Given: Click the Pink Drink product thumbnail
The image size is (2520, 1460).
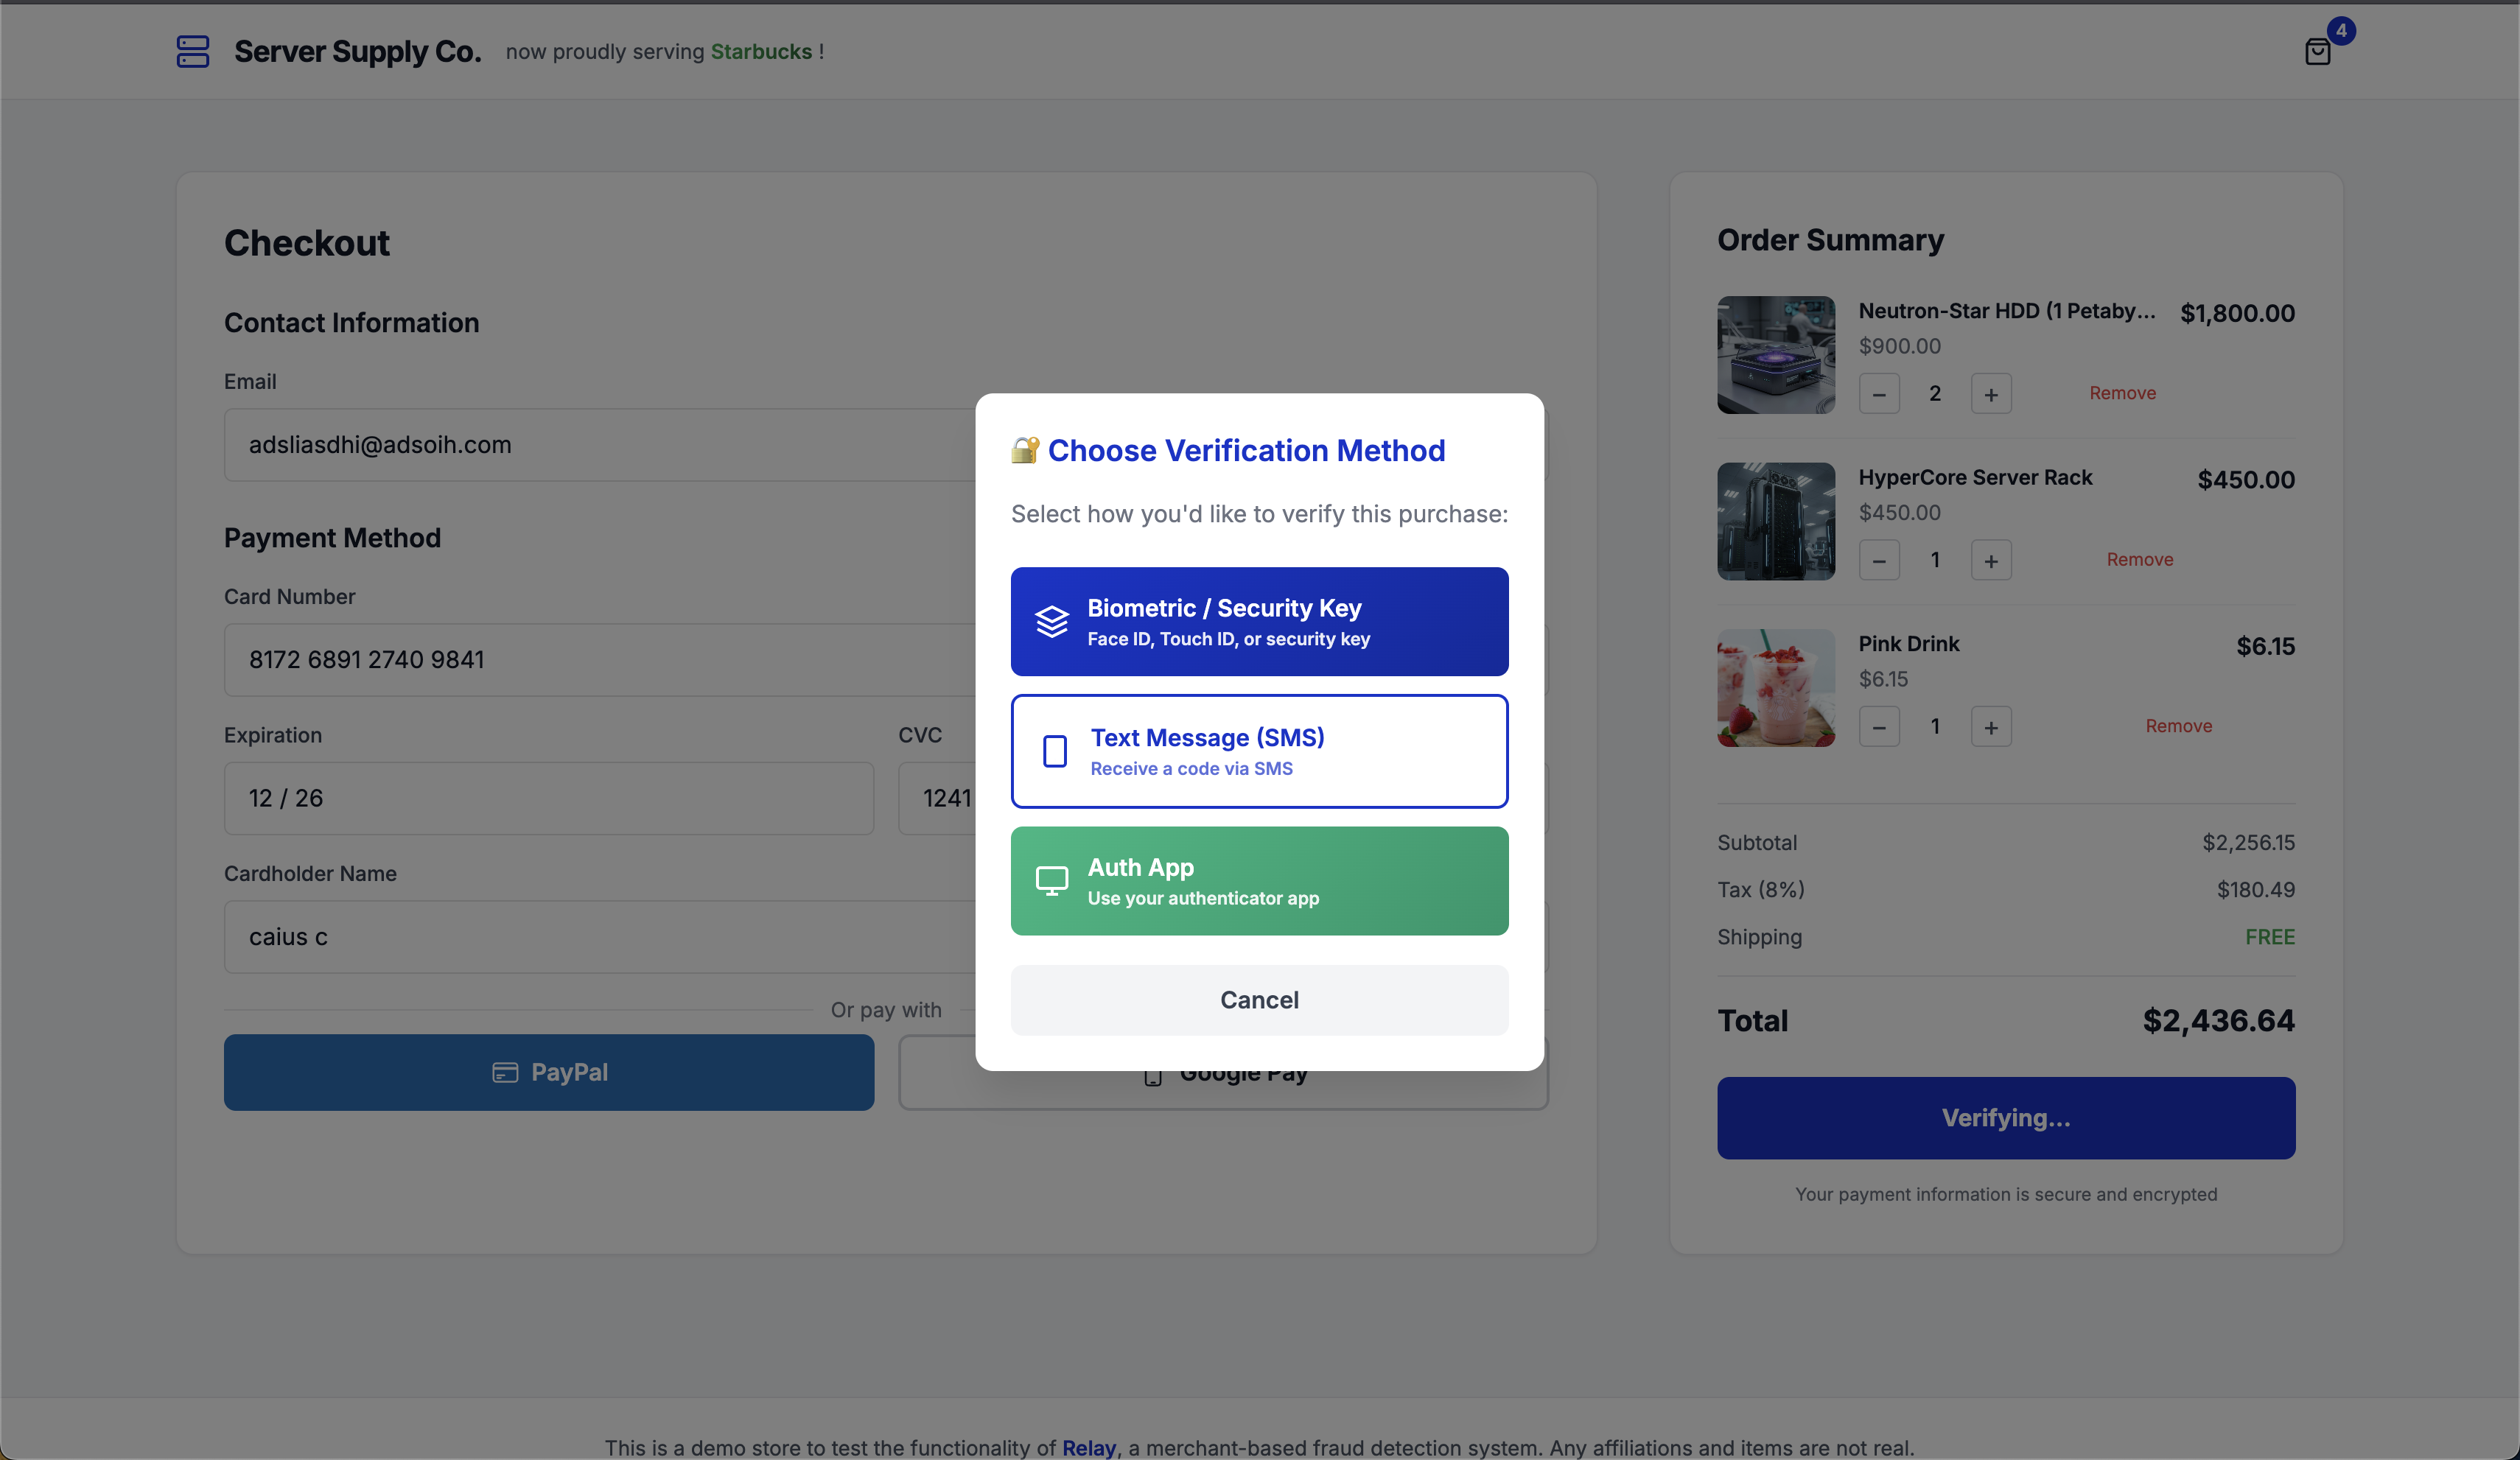Looking at the screenshot, I should [1776, 688].
